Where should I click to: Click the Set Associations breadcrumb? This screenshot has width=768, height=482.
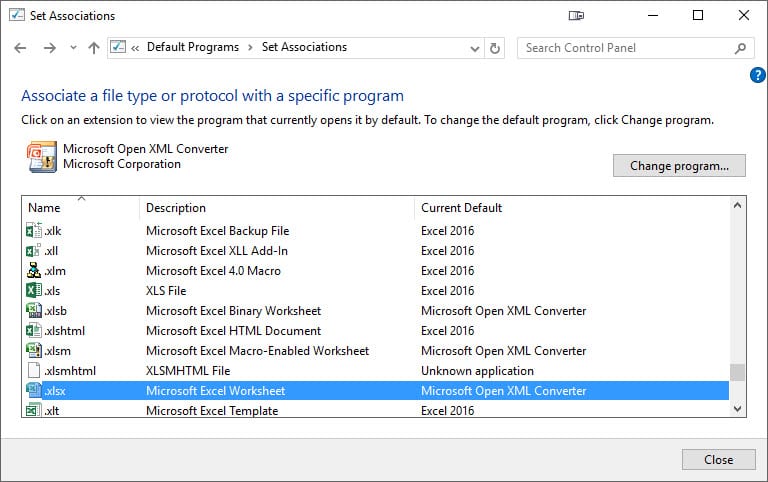click(x=304, y=47)
